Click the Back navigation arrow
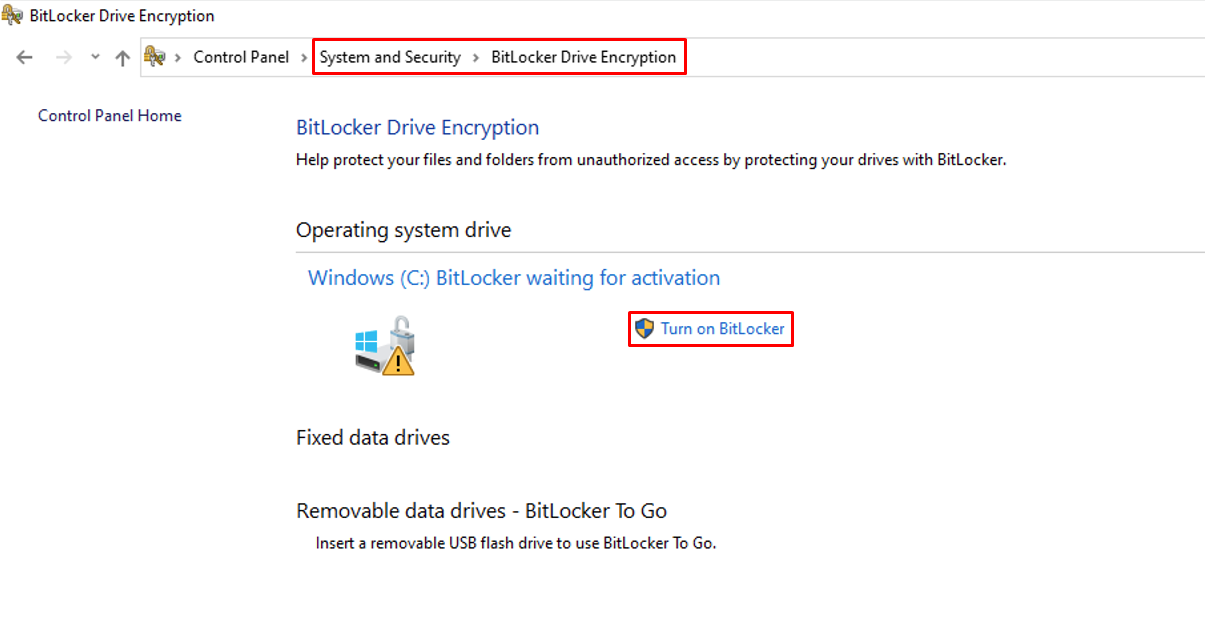The width and height of the screenshot is (1205, 621). coord(25,57)
